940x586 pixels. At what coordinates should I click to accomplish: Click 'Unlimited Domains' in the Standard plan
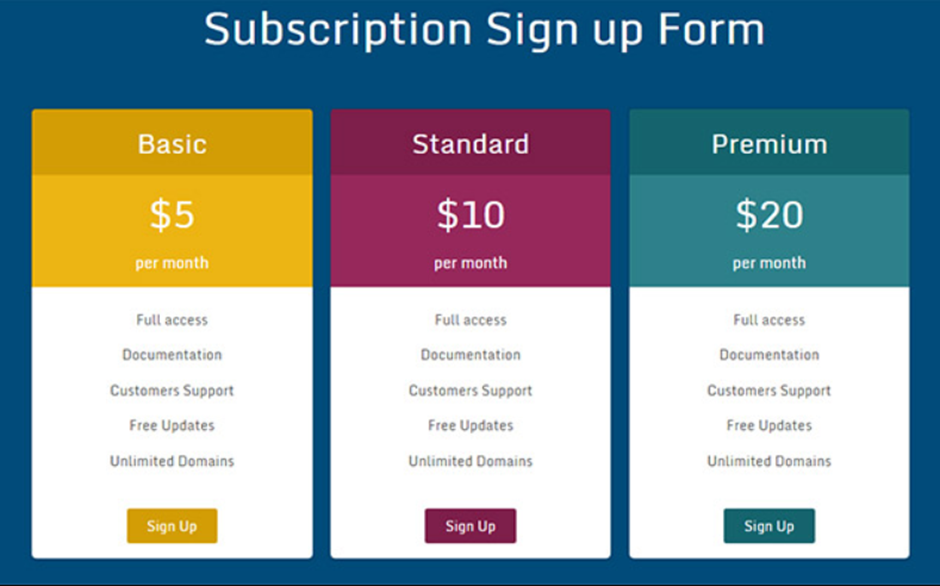tap(470, 461)
